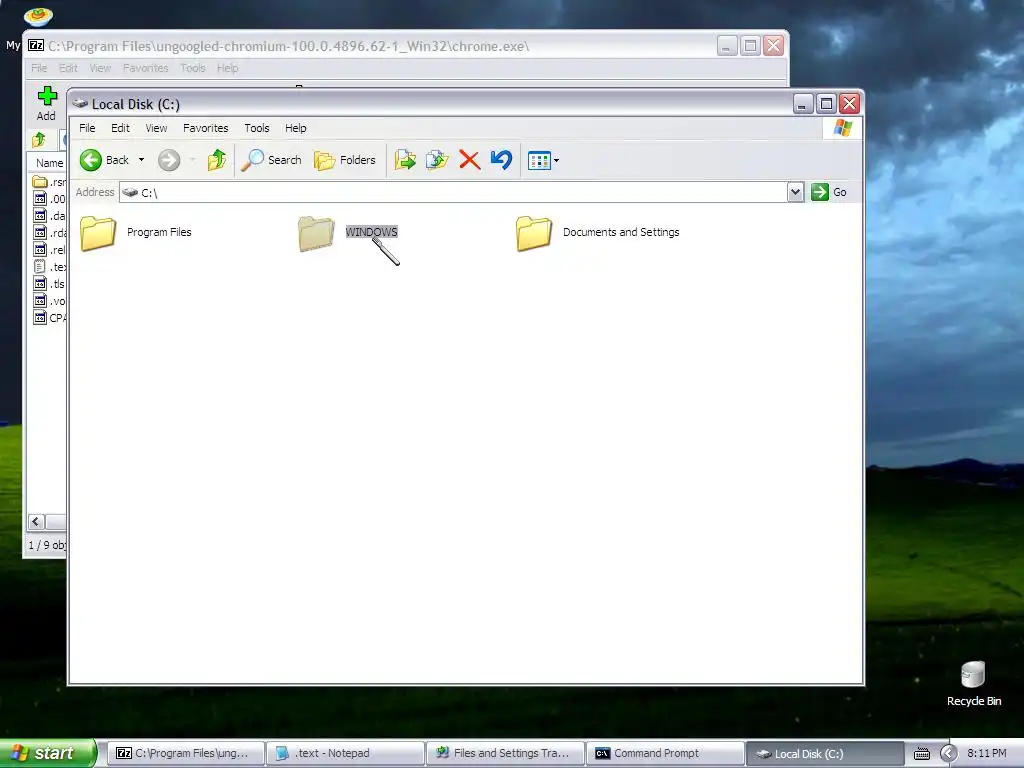
Task: Open the Favorites menu in 7-Zip window
Action: [146, 68]
